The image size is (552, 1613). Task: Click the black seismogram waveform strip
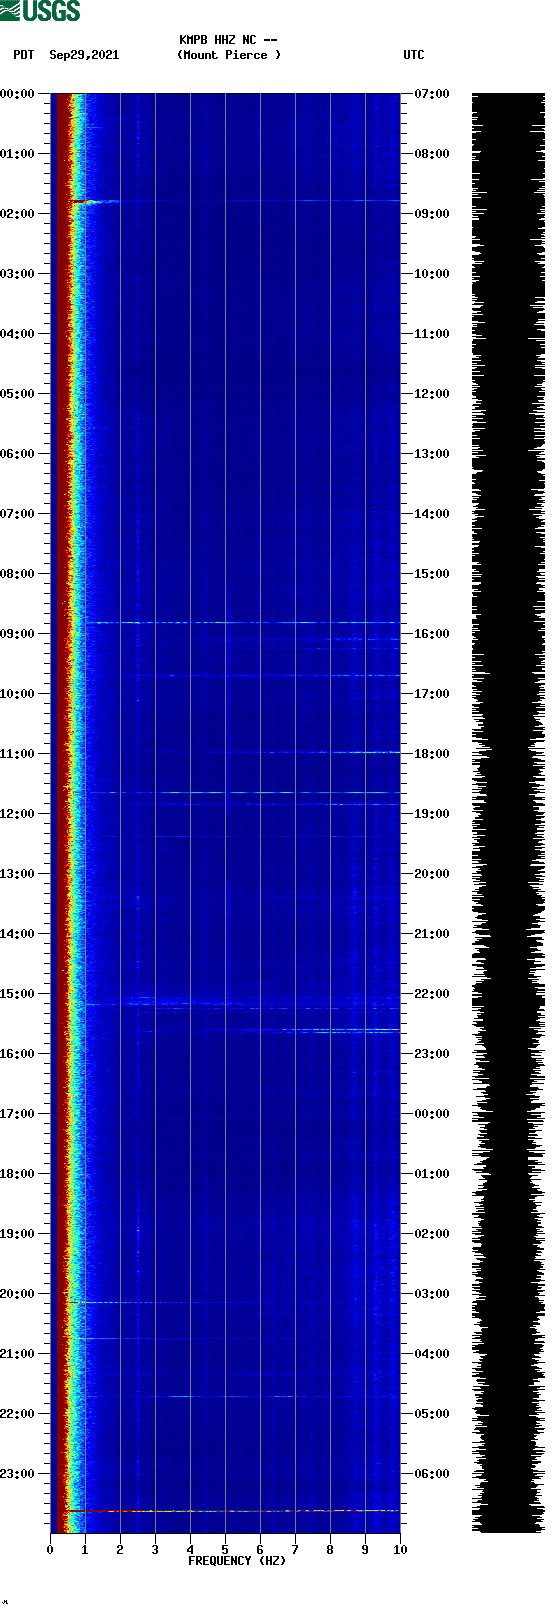coord(508,812)
